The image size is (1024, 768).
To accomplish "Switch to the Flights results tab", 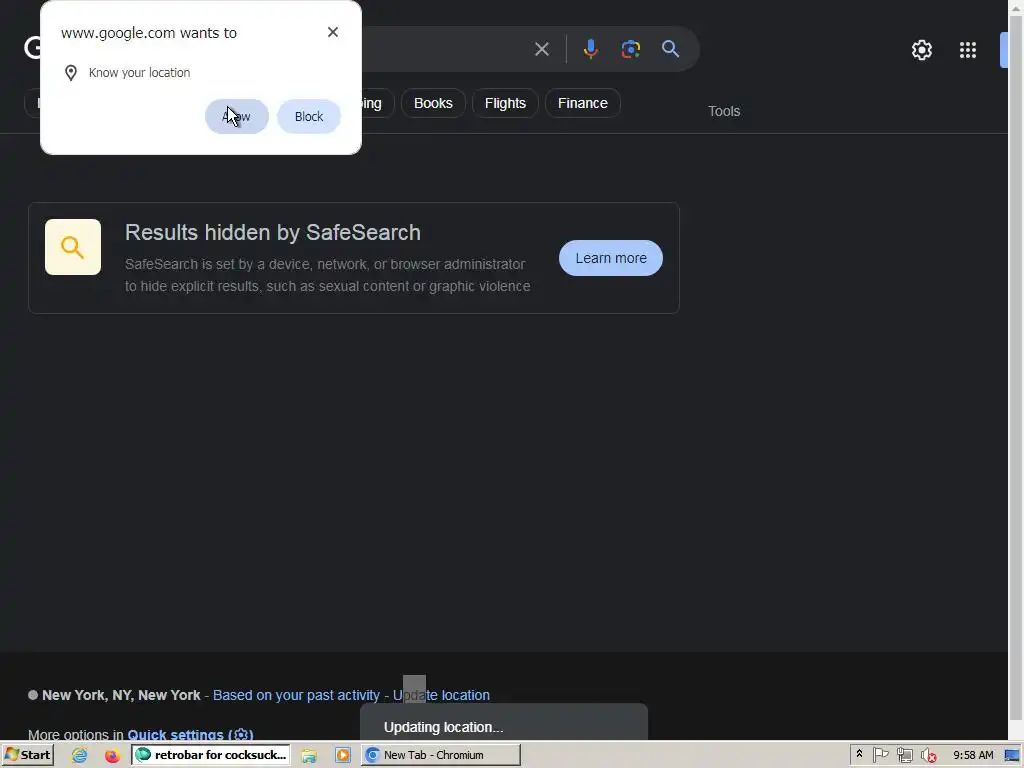I will (505, 103).
